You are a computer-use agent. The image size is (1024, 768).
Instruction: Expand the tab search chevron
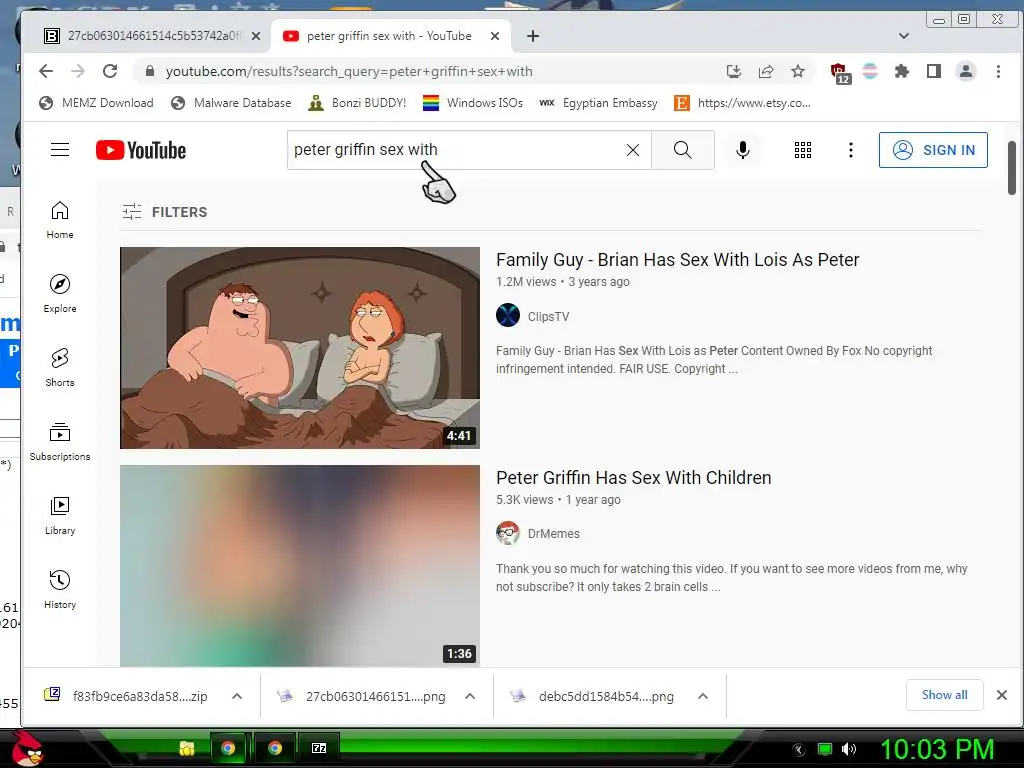pos(904,36)
